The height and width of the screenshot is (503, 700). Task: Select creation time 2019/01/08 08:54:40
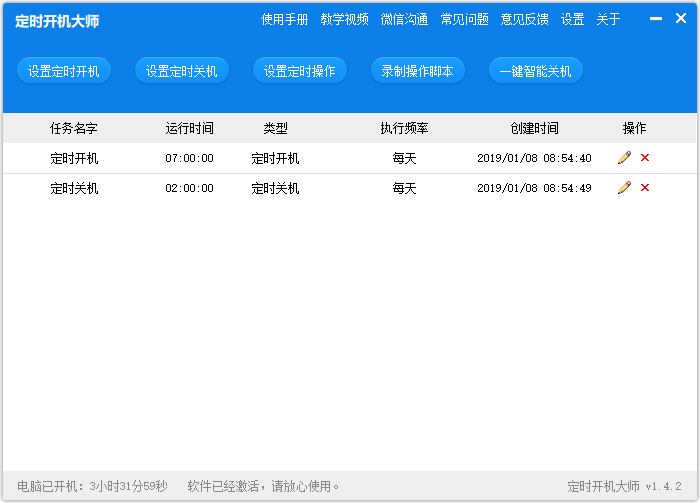(534, 158)
